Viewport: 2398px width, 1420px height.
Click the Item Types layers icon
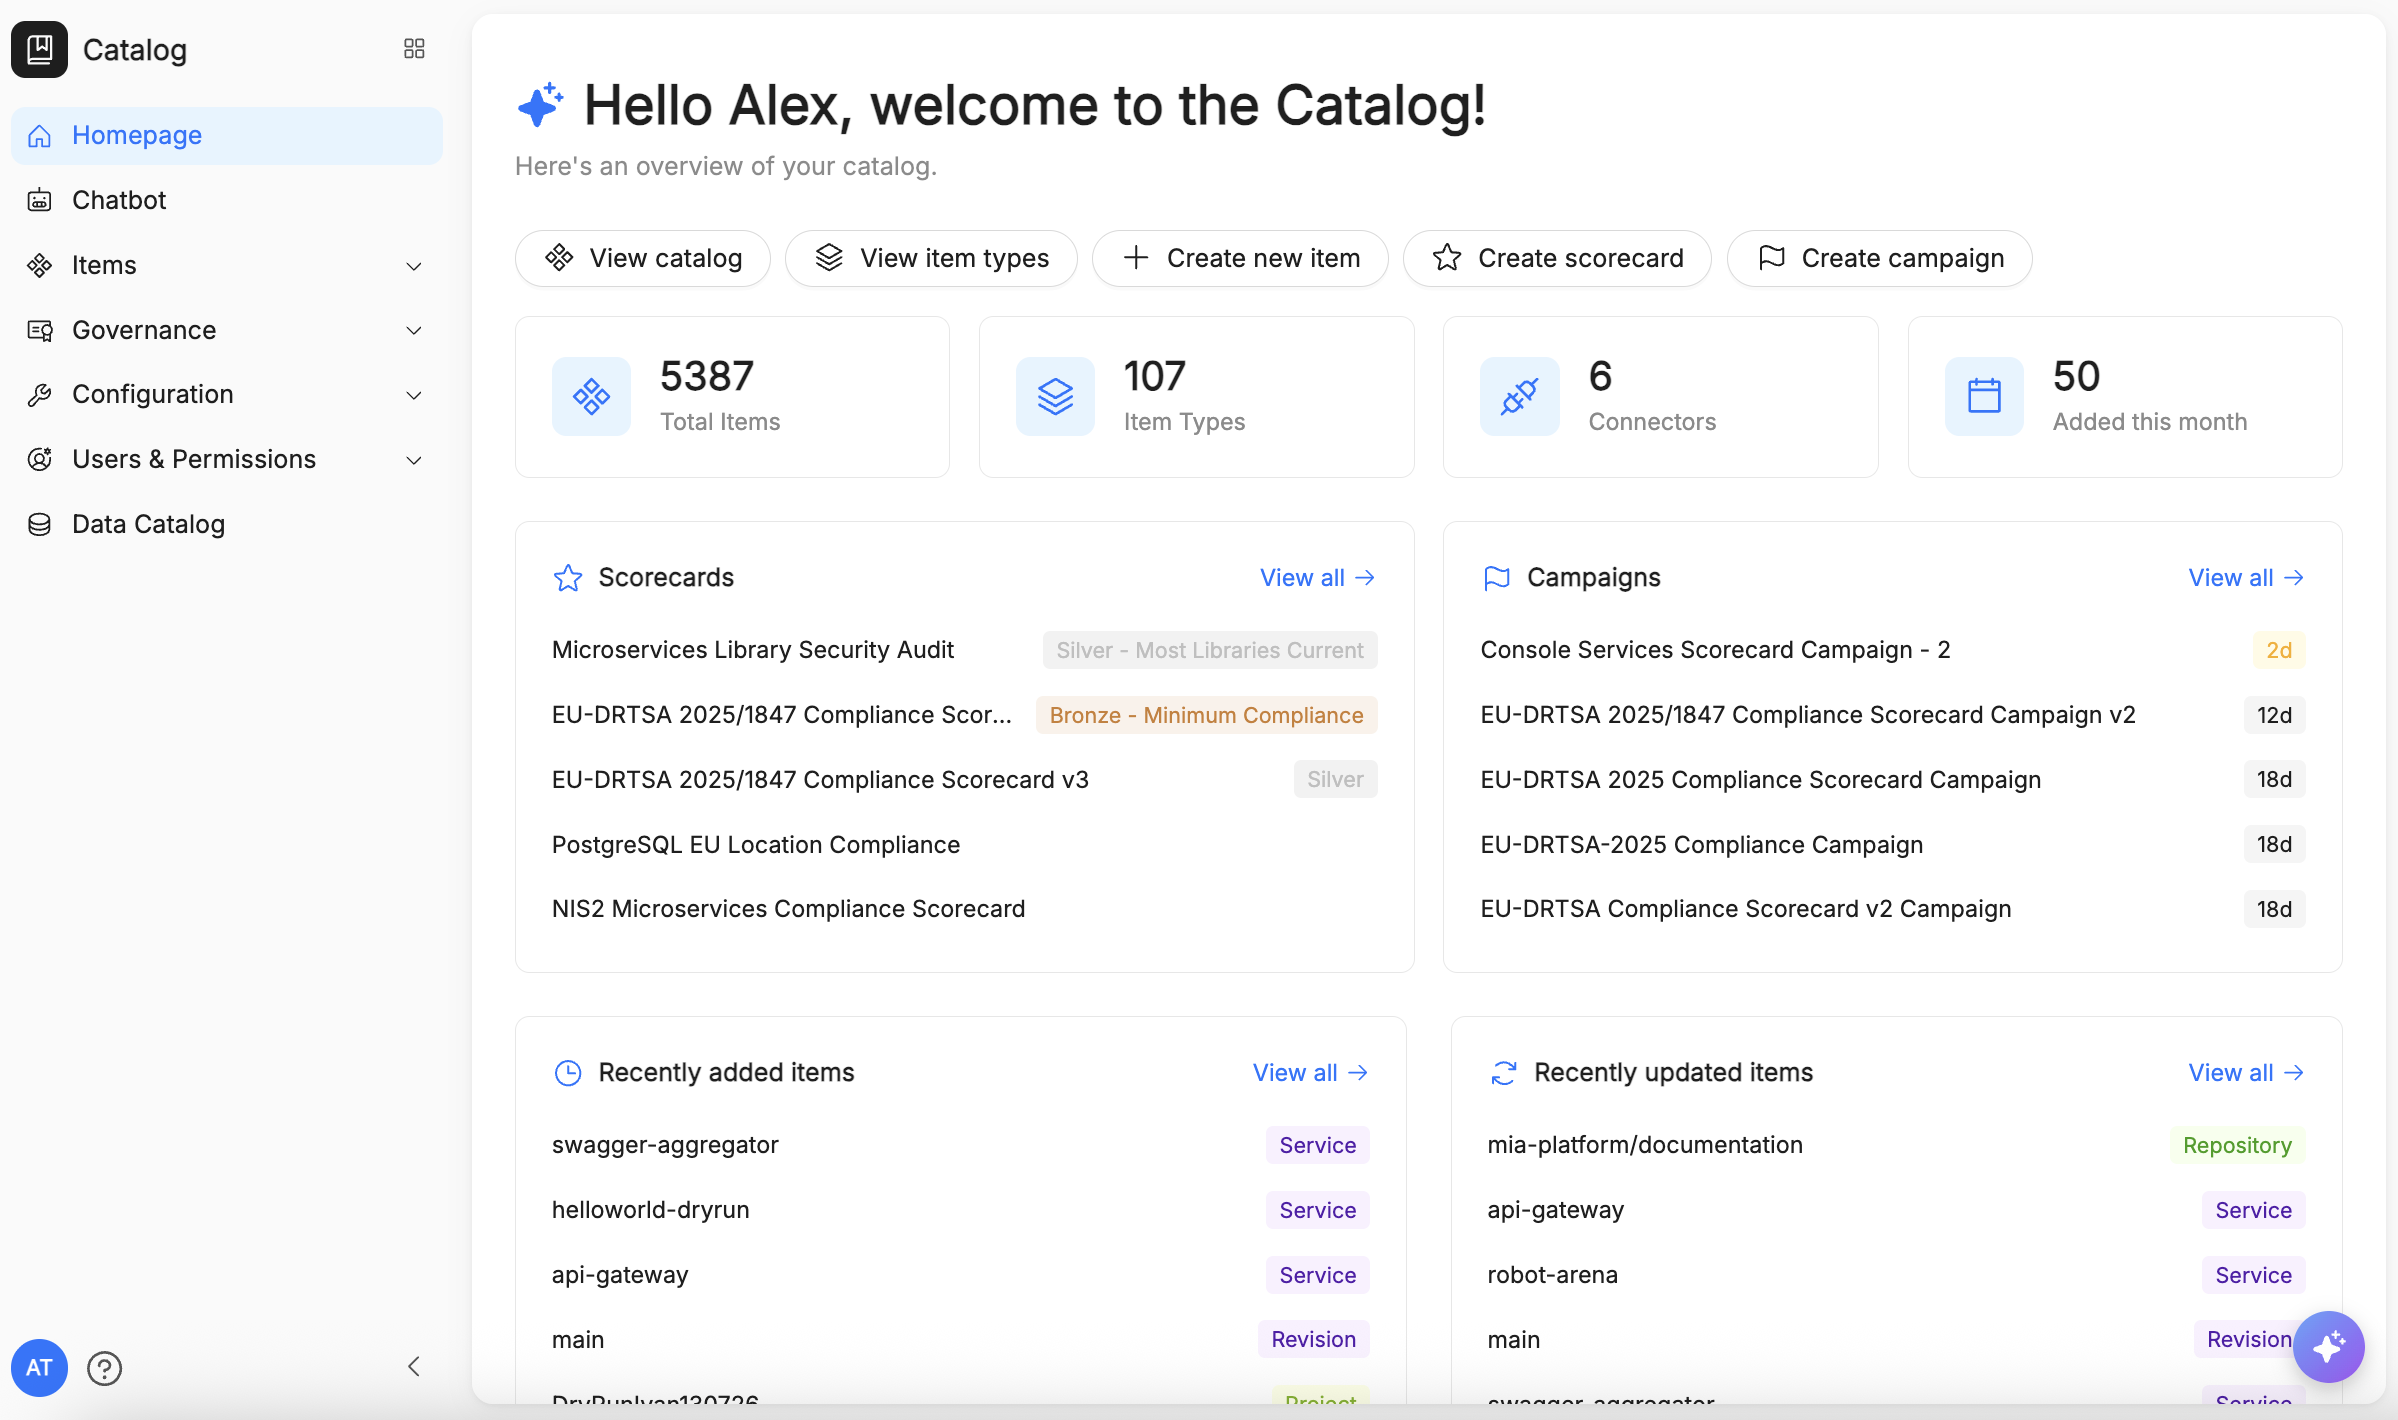(x=1055, y=397)
